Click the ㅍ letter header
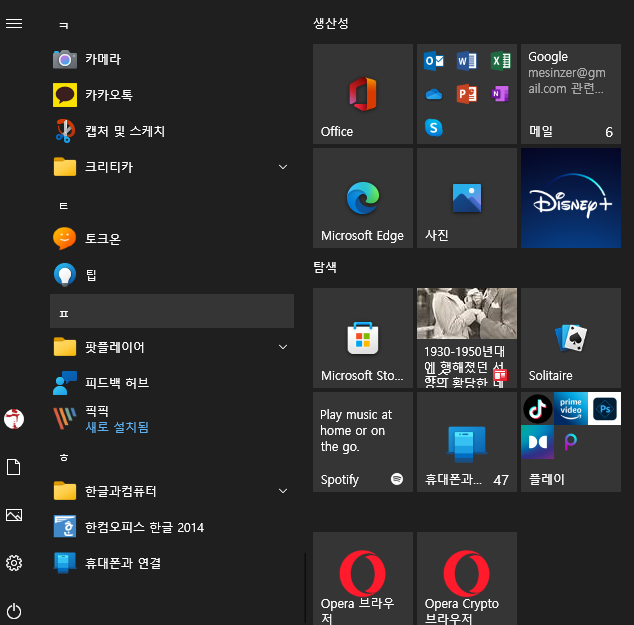Screen dimensions: 634x625 (172, 311)
